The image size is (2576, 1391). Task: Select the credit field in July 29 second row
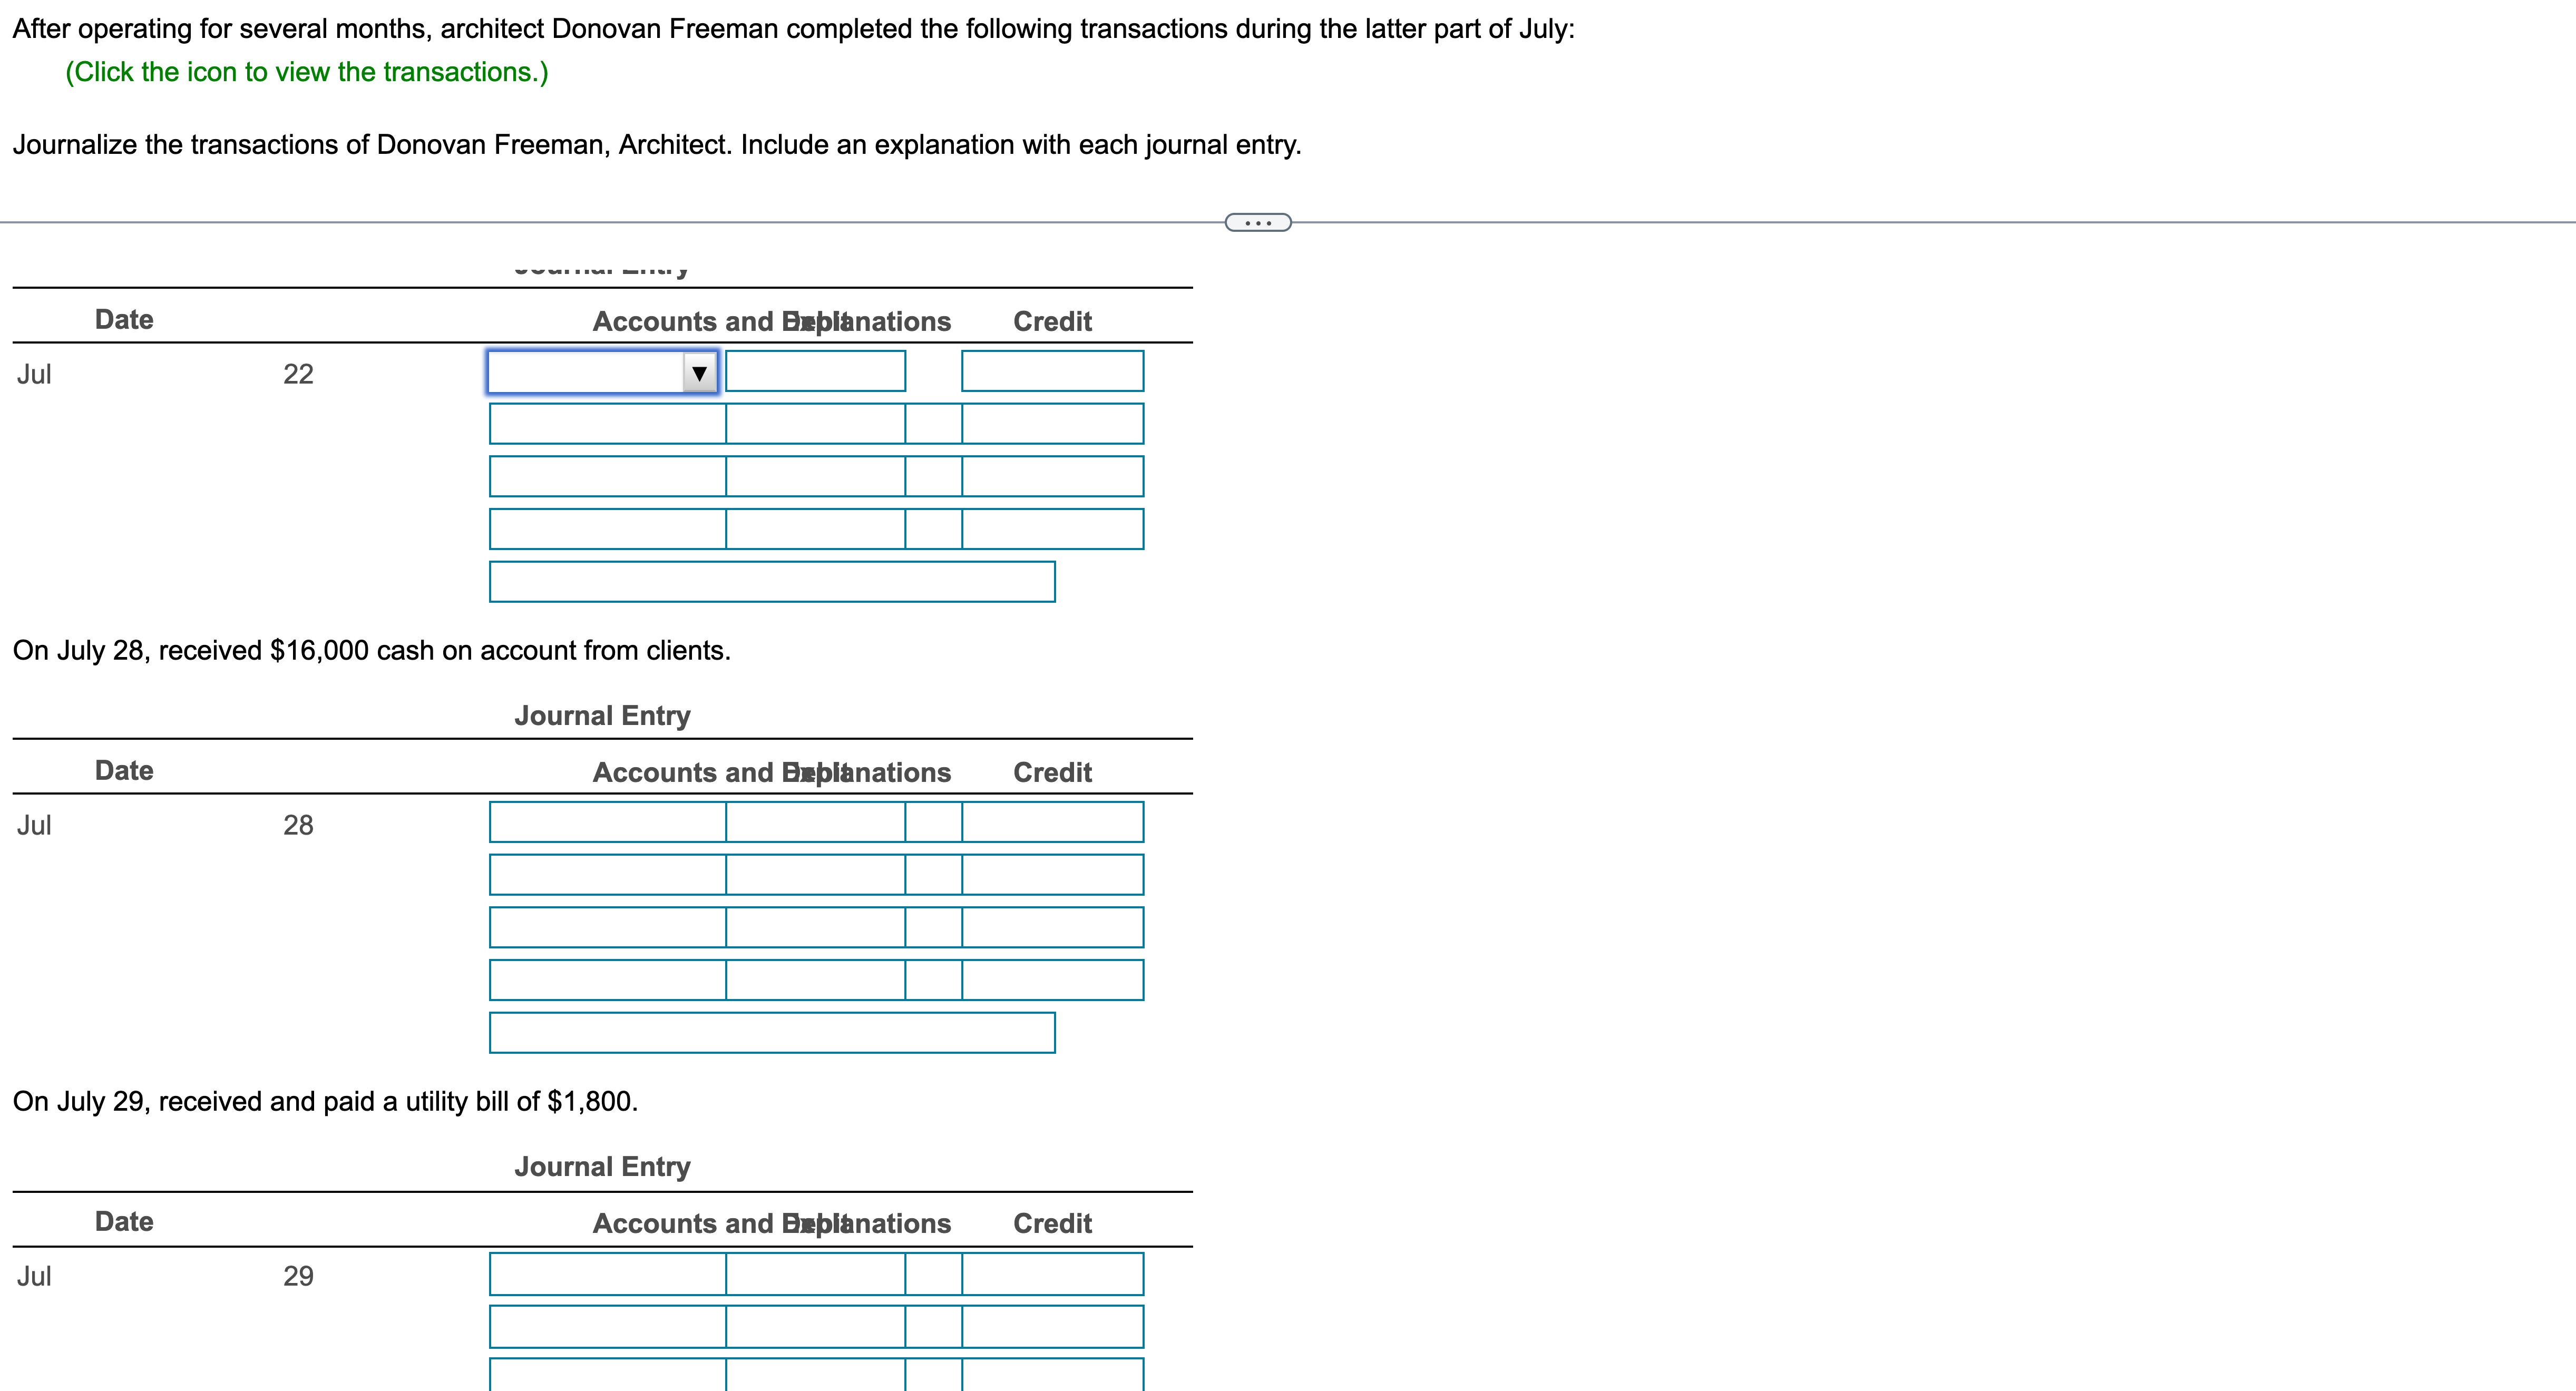[x=1052, y=1327]
